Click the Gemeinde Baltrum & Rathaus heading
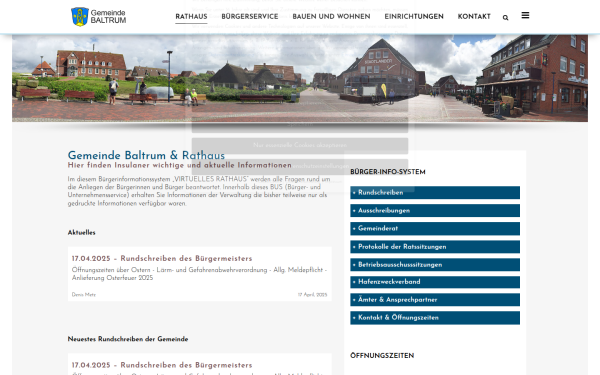Screen dimensions: 600x375 point(146,155)
